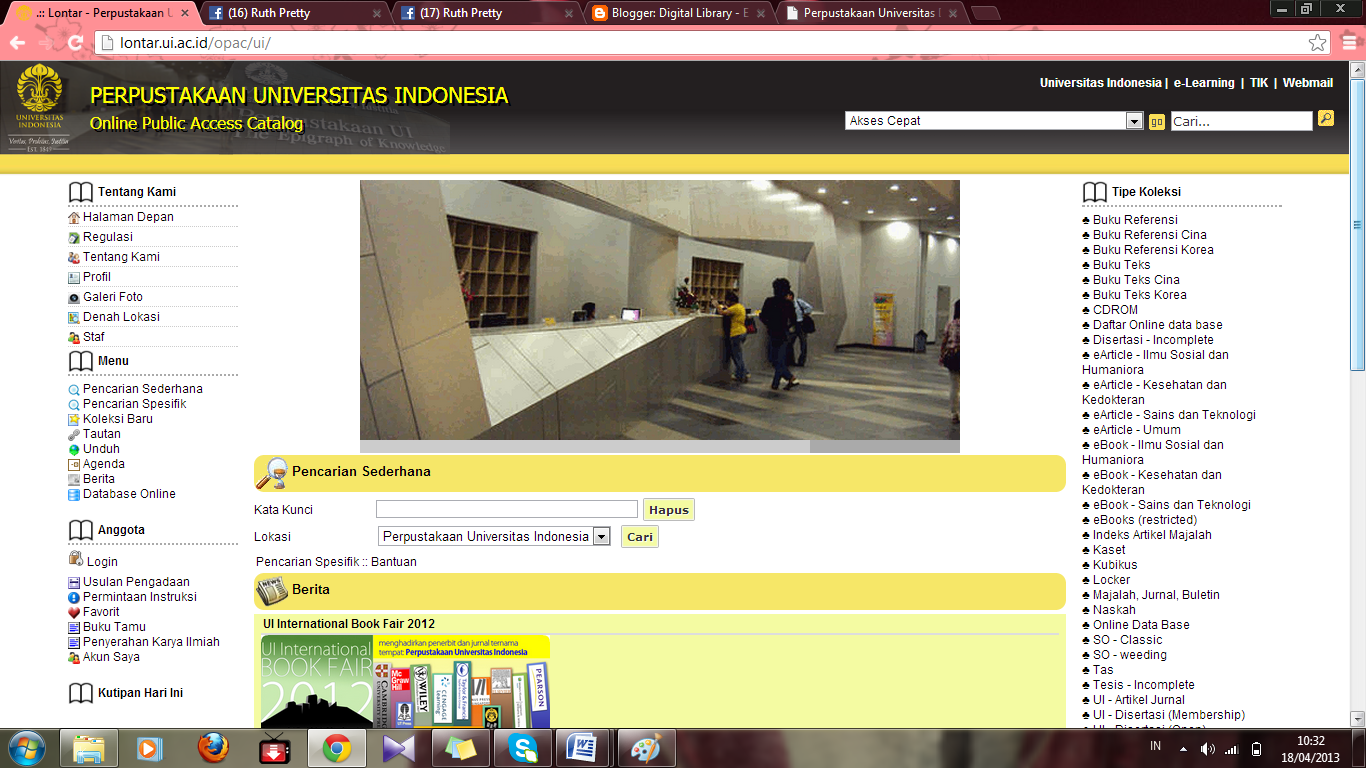Click the Cari search button
1366x768 pixels.
(639, 536)
